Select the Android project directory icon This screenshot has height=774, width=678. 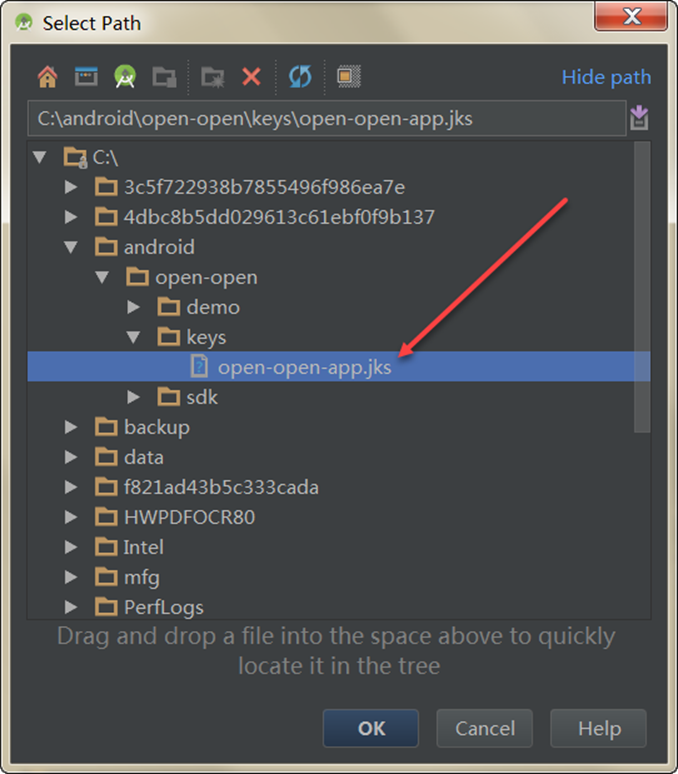tap(125, 77)
